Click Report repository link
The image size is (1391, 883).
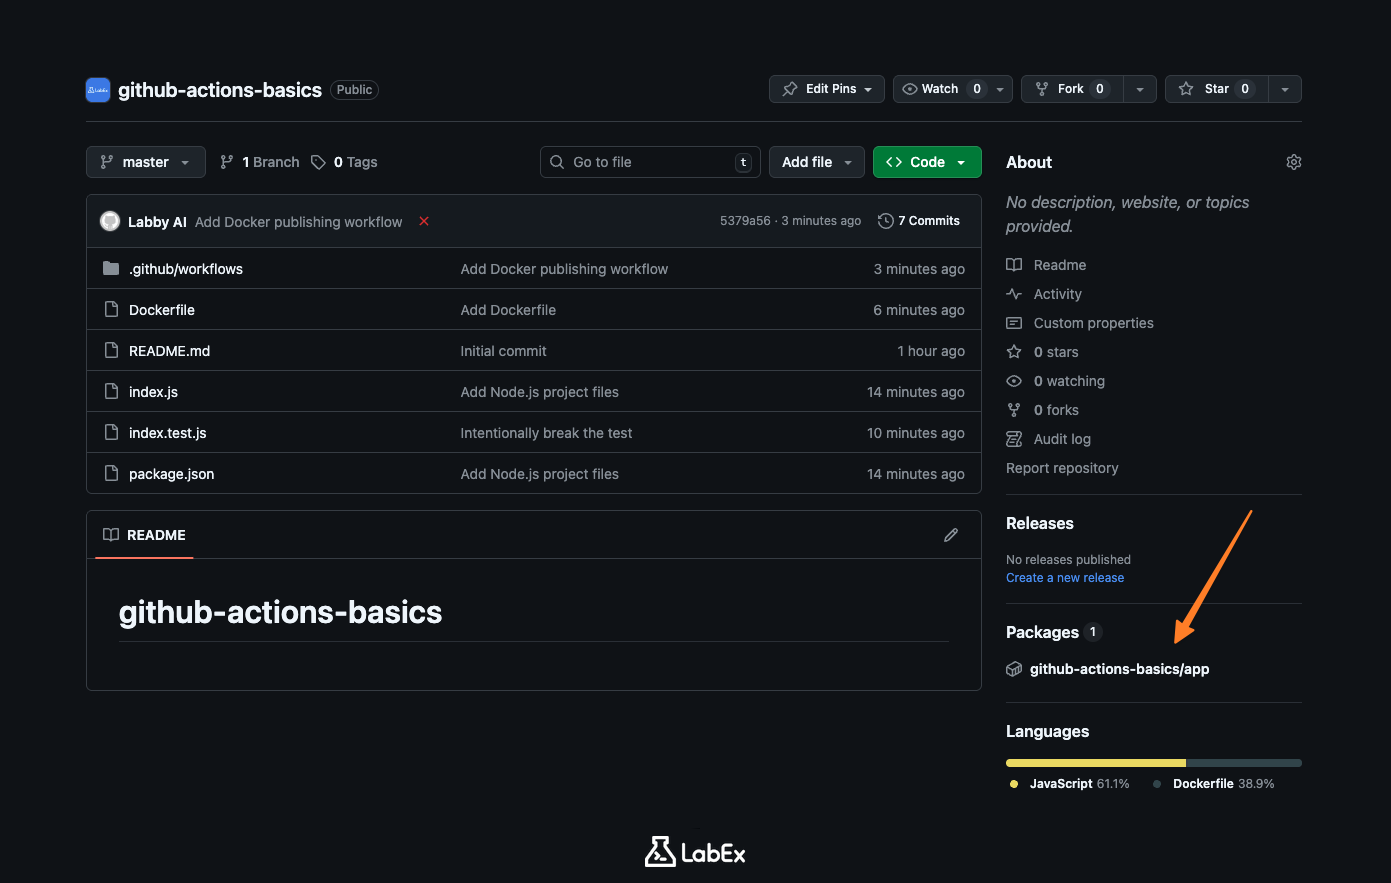click(1062, 468)
